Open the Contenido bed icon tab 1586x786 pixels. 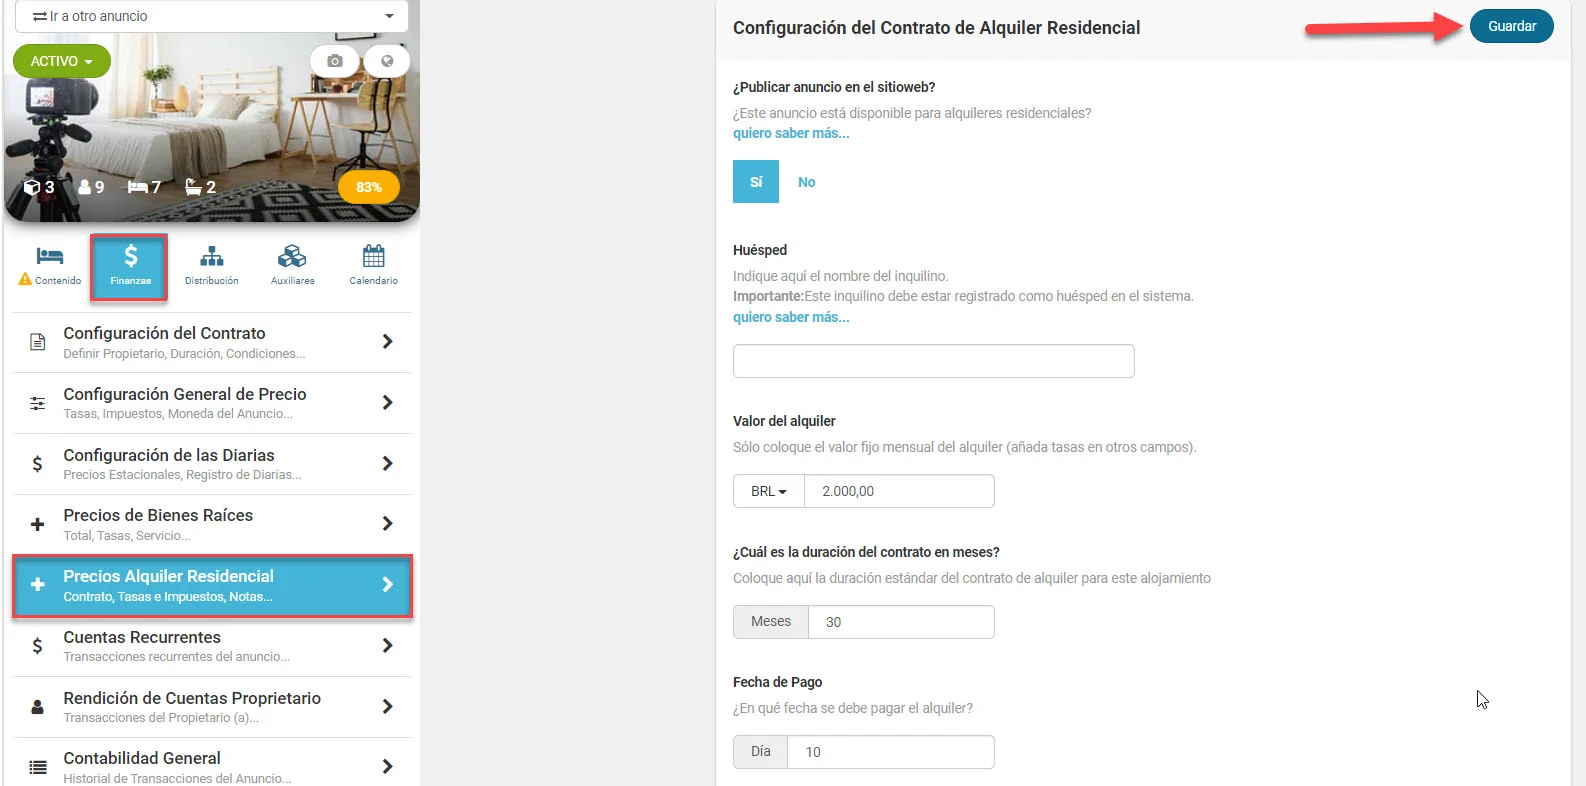click(x=50, y=257)
